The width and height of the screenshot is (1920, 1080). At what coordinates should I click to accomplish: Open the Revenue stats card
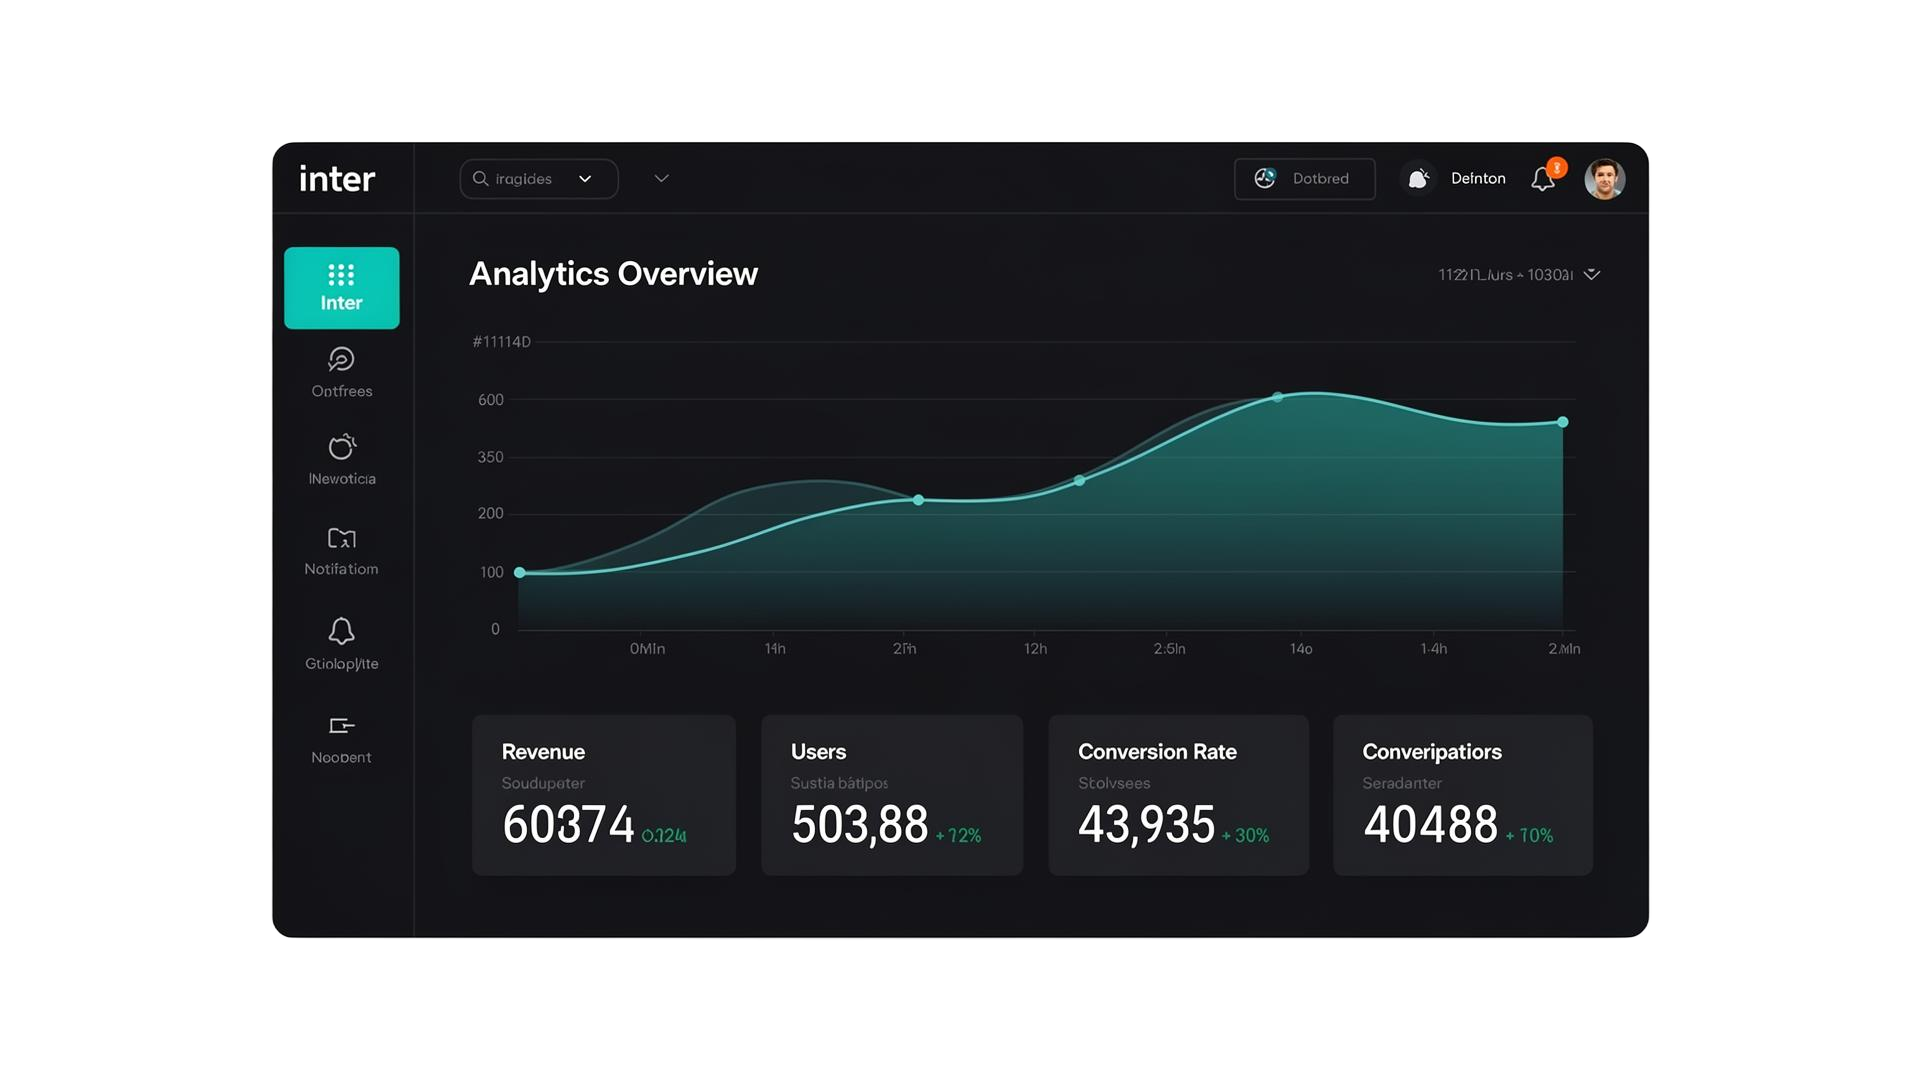point(603,795)
